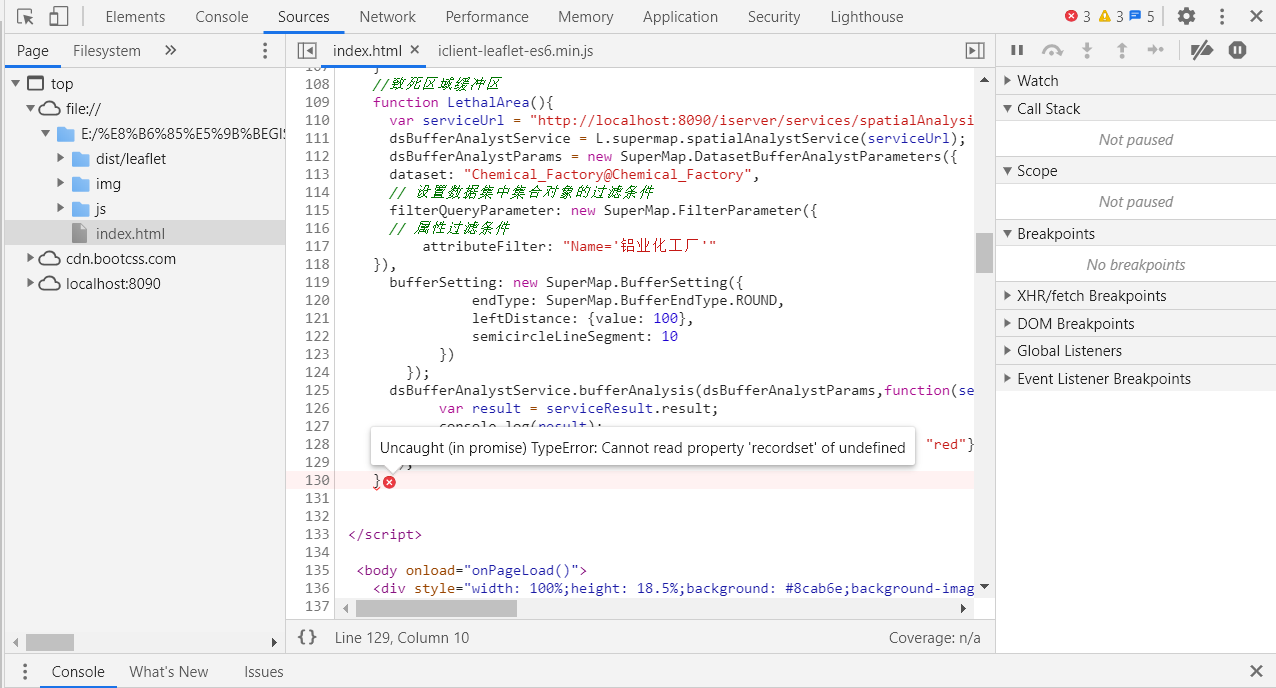Close the index.html editor tab
The image size is (1276, 688).
pyautogui.click(x=415, y=49)
